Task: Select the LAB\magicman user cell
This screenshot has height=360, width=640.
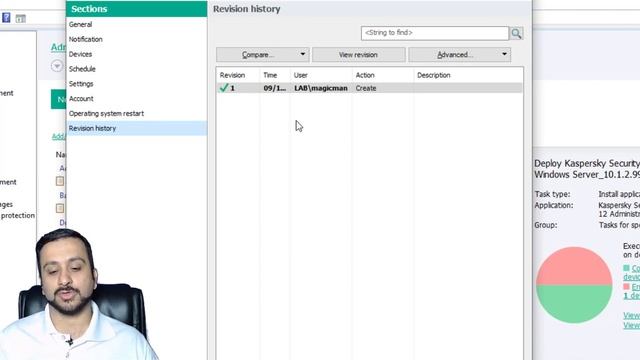Action: 321,88
